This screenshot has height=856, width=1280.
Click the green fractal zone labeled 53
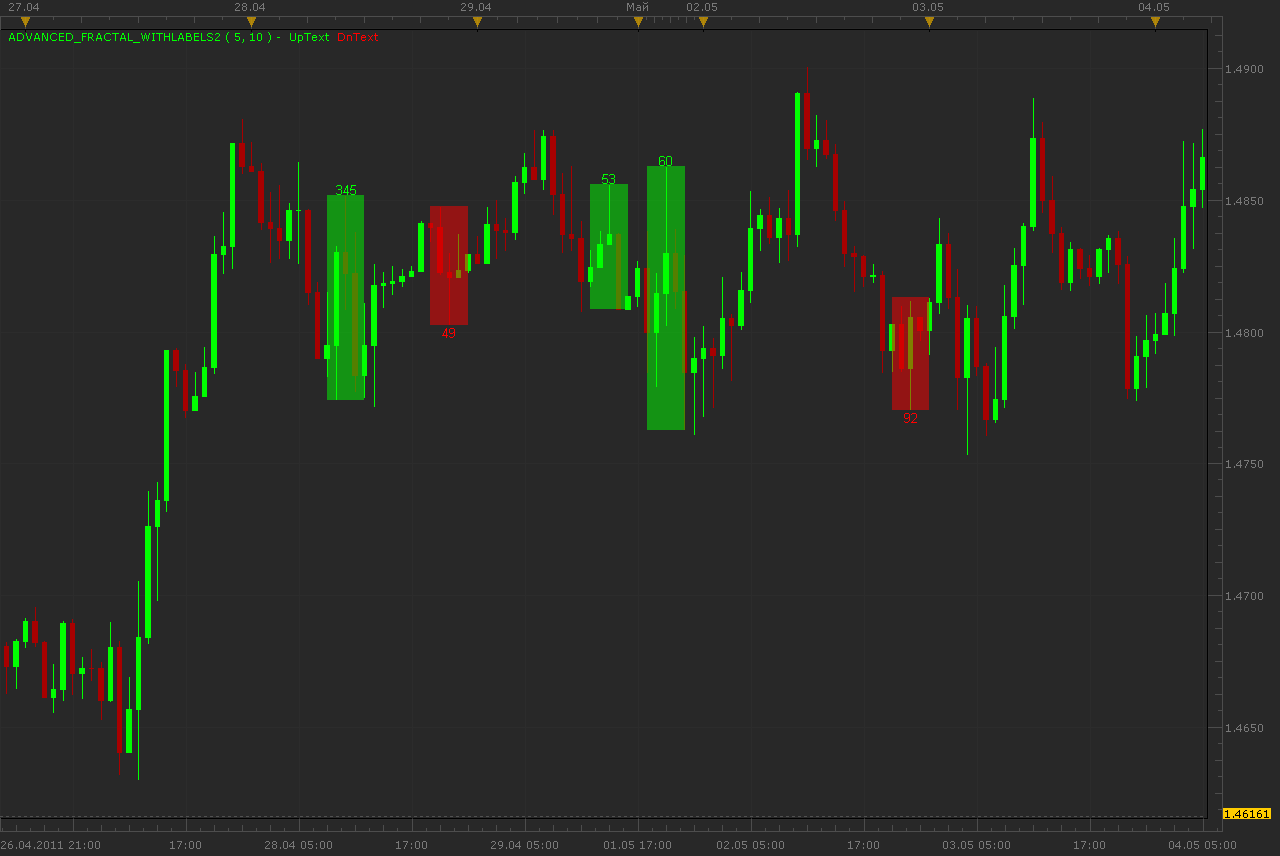609,246
